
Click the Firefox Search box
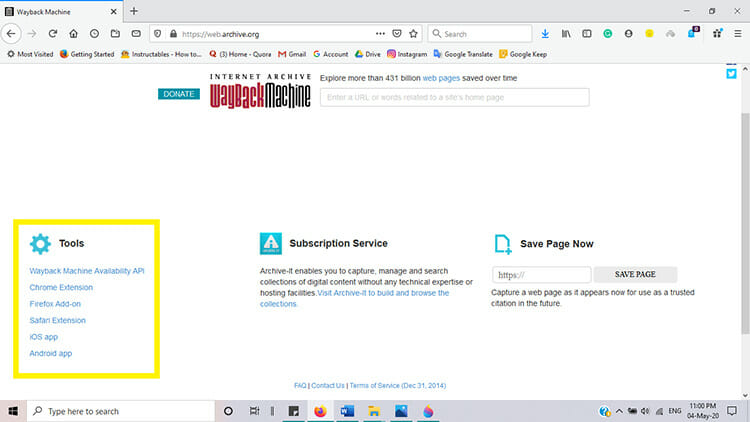pyautogui.click(x=480, y=34)
